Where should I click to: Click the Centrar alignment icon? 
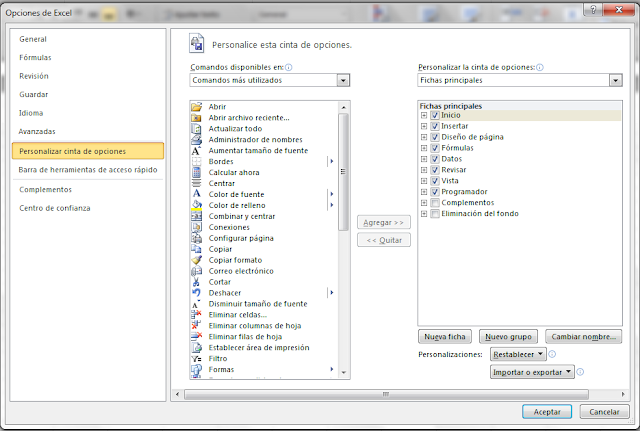tap(197, 184)
